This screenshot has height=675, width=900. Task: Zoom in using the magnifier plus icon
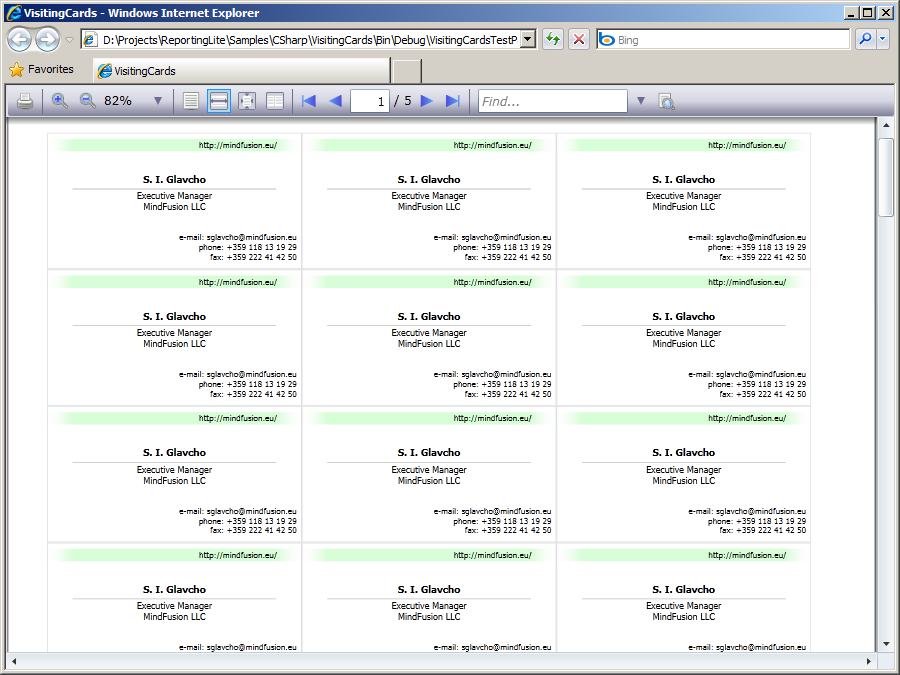[60, 101]
